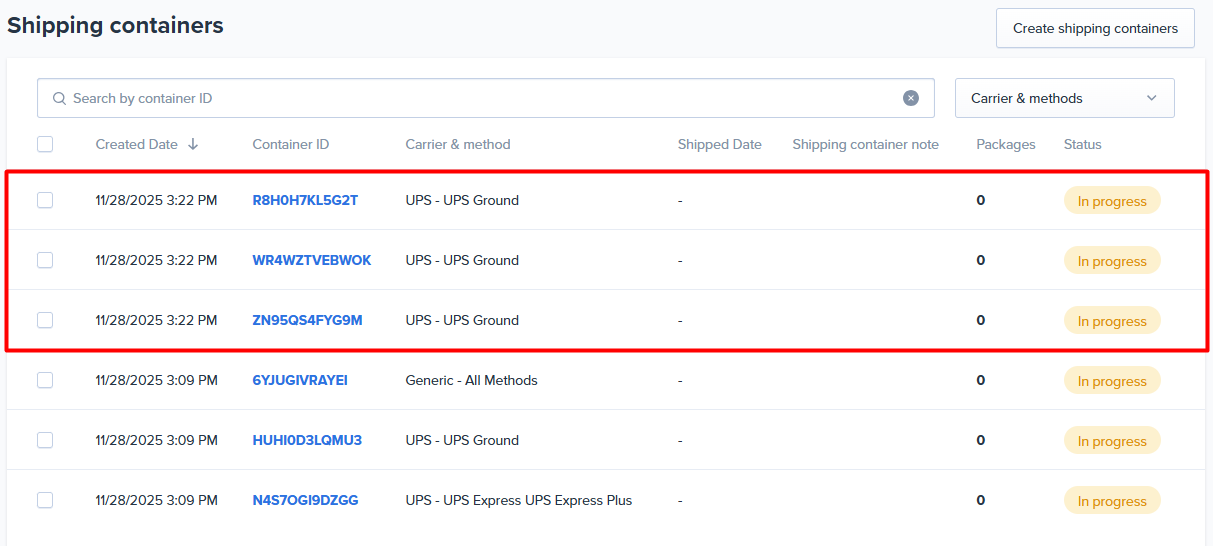The width and height of the screenshot is (1213, 546).
Task: Click In progress status of HUHI0D3LQMU3
Action: pyautogui.click(x=1111, y=441)
